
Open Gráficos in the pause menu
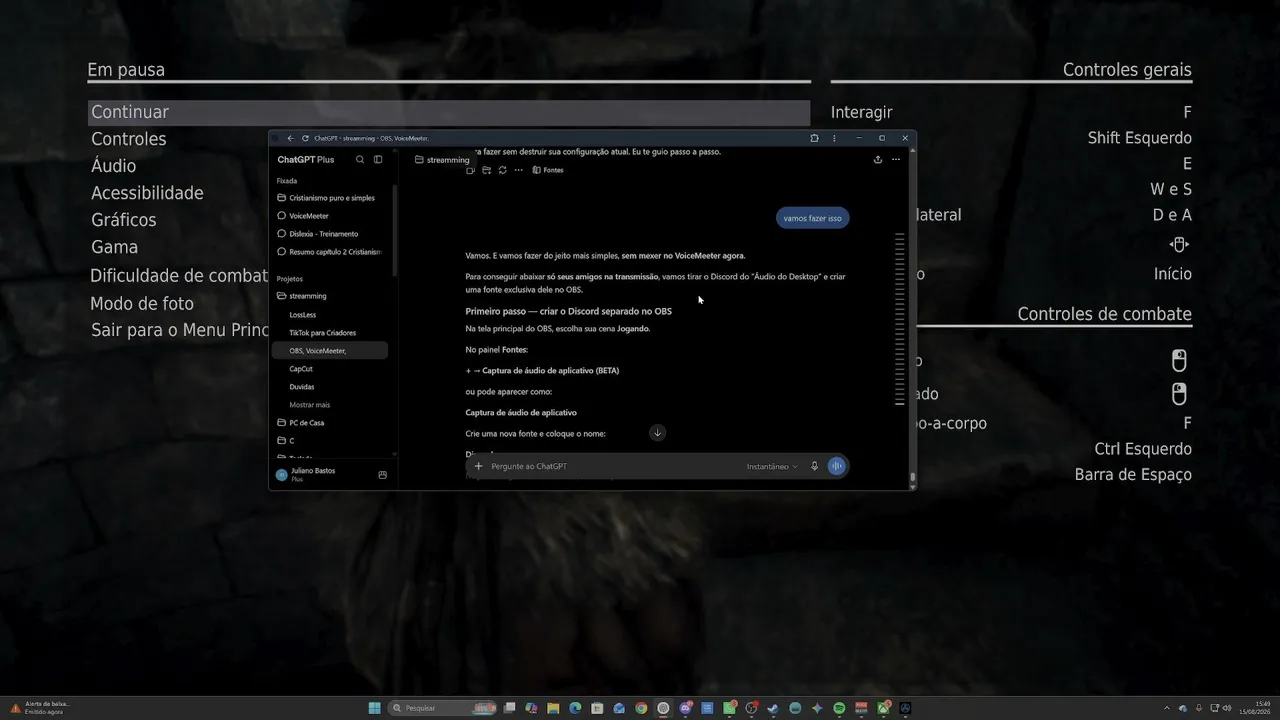point(124,220)
